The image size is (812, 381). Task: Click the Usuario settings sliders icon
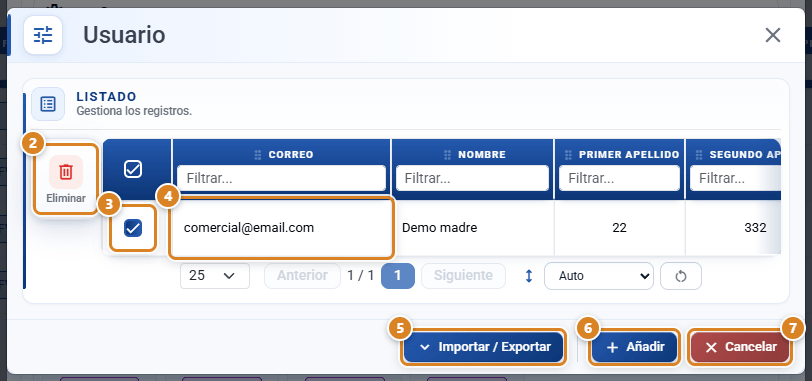point(43,35)
